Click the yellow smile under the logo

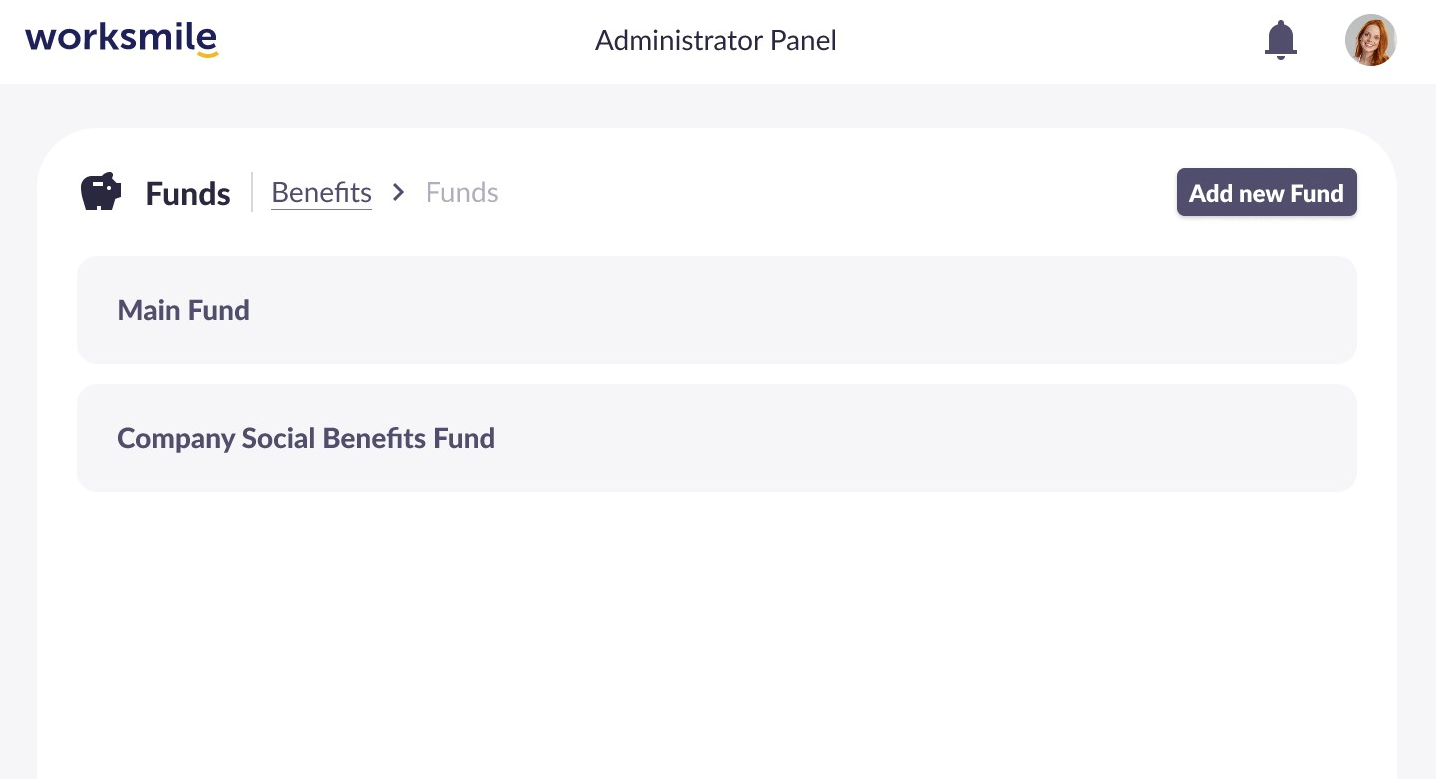click(x=207, y=54)
